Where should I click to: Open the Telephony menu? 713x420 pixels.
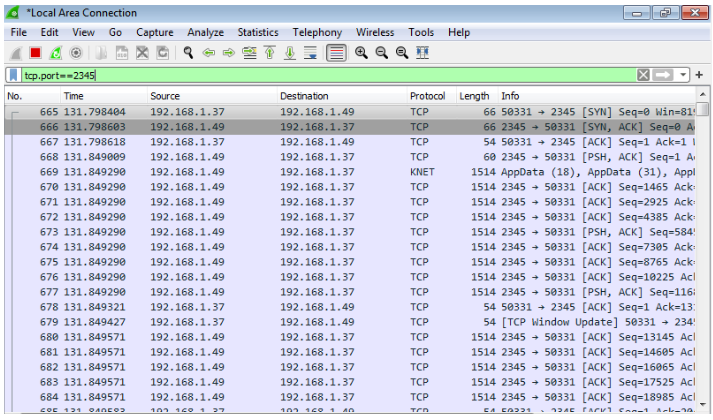(317, 32)
